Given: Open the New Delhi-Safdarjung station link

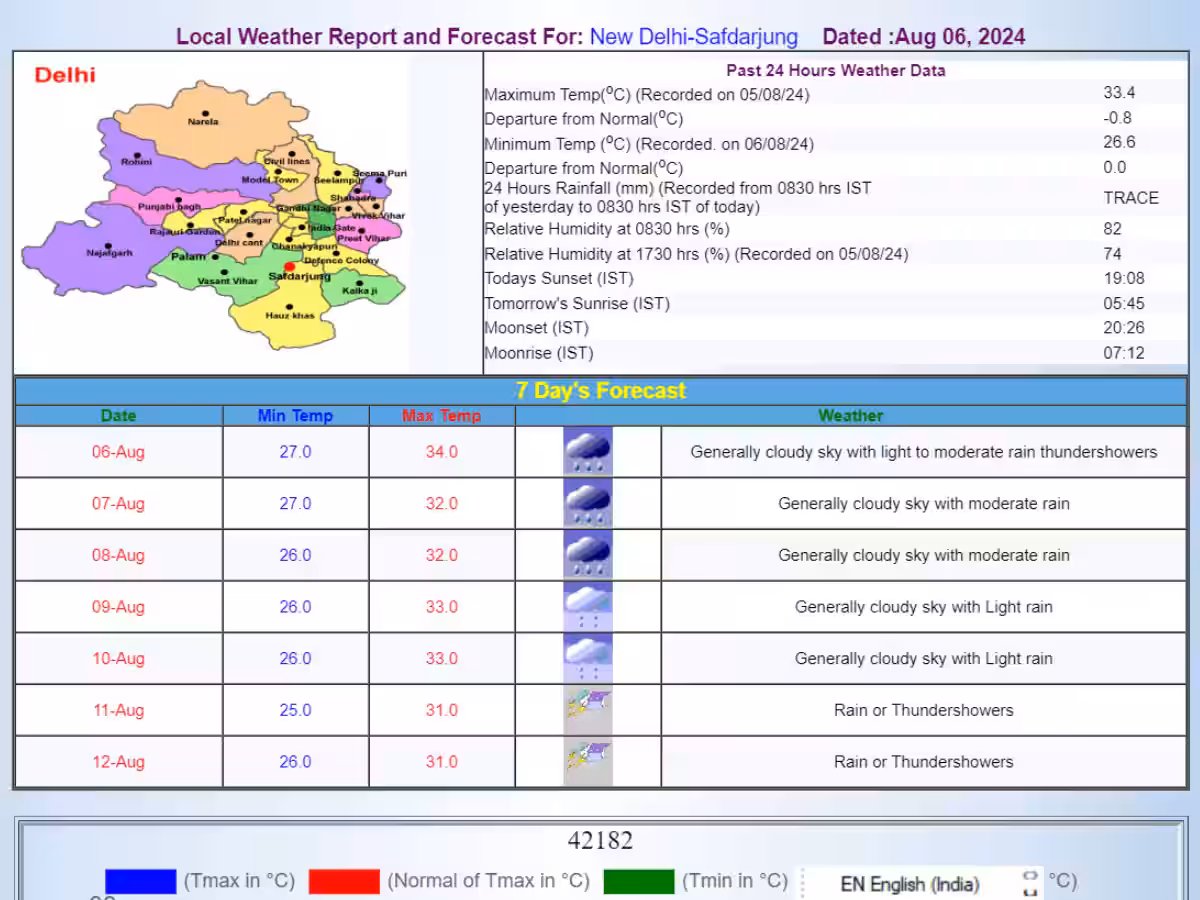Looking at the screenshot, I should point(693,37).
